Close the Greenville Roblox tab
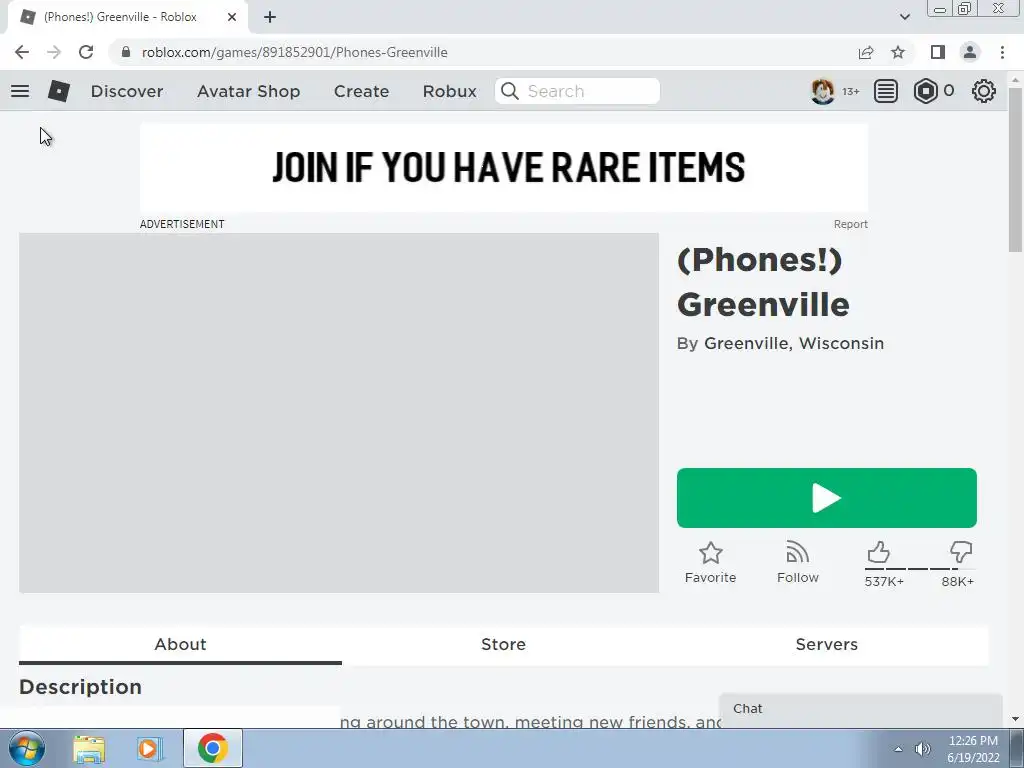The height and width of the screenshot is (768, 1024). [x=232, y=17]
